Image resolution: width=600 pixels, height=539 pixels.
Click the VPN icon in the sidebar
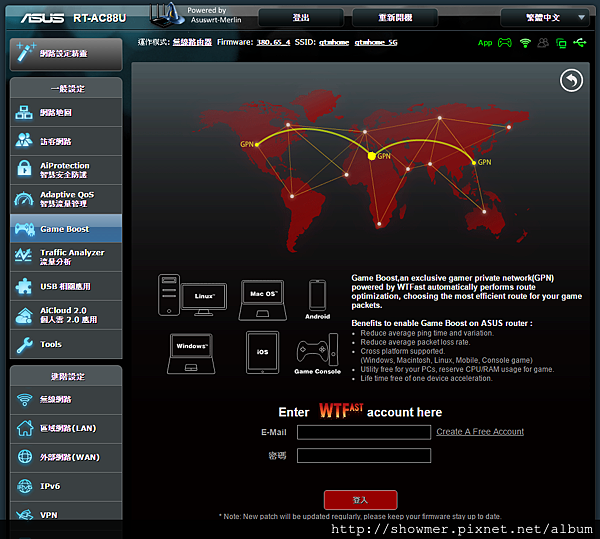pos(25,515)
